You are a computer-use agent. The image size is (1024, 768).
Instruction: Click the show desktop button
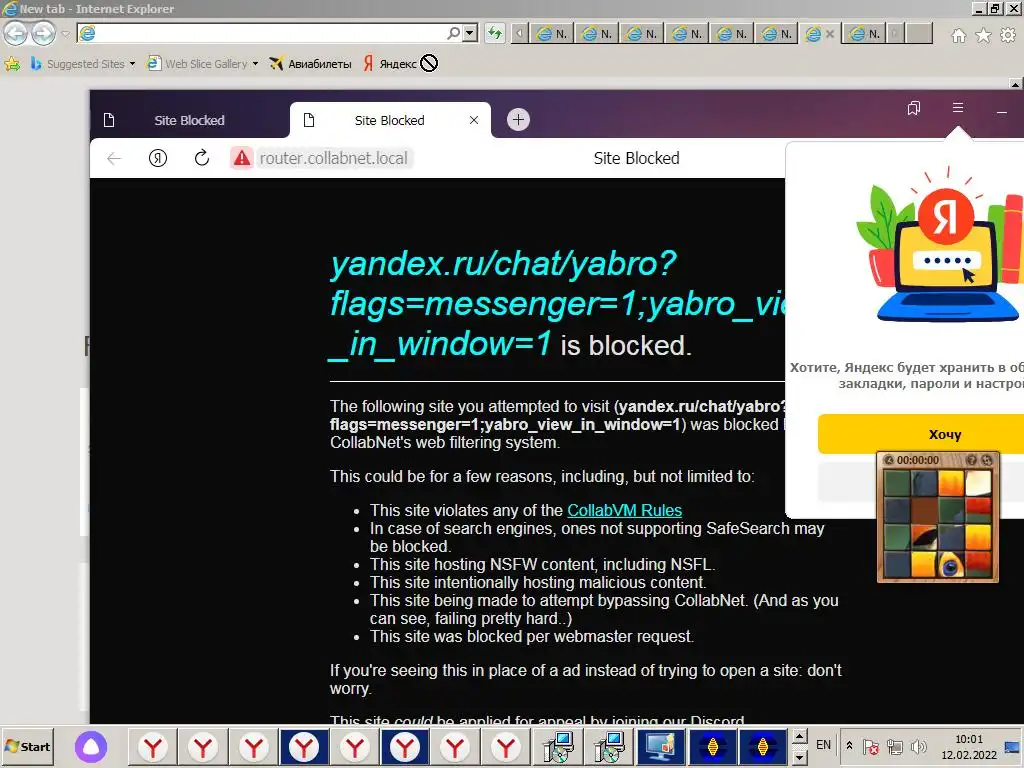[x=1013, y=746]
